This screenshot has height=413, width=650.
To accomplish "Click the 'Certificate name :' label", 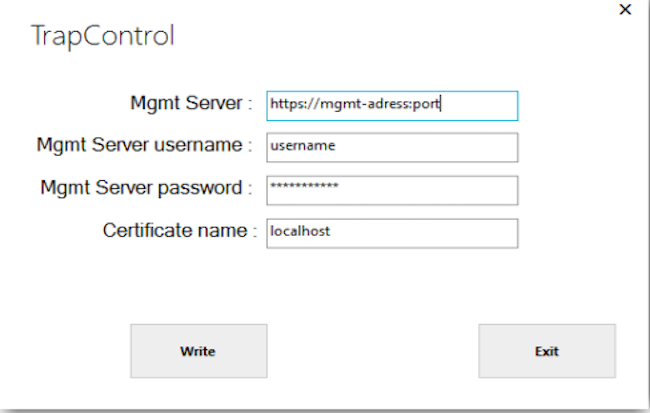I will (x=174, y=231).
